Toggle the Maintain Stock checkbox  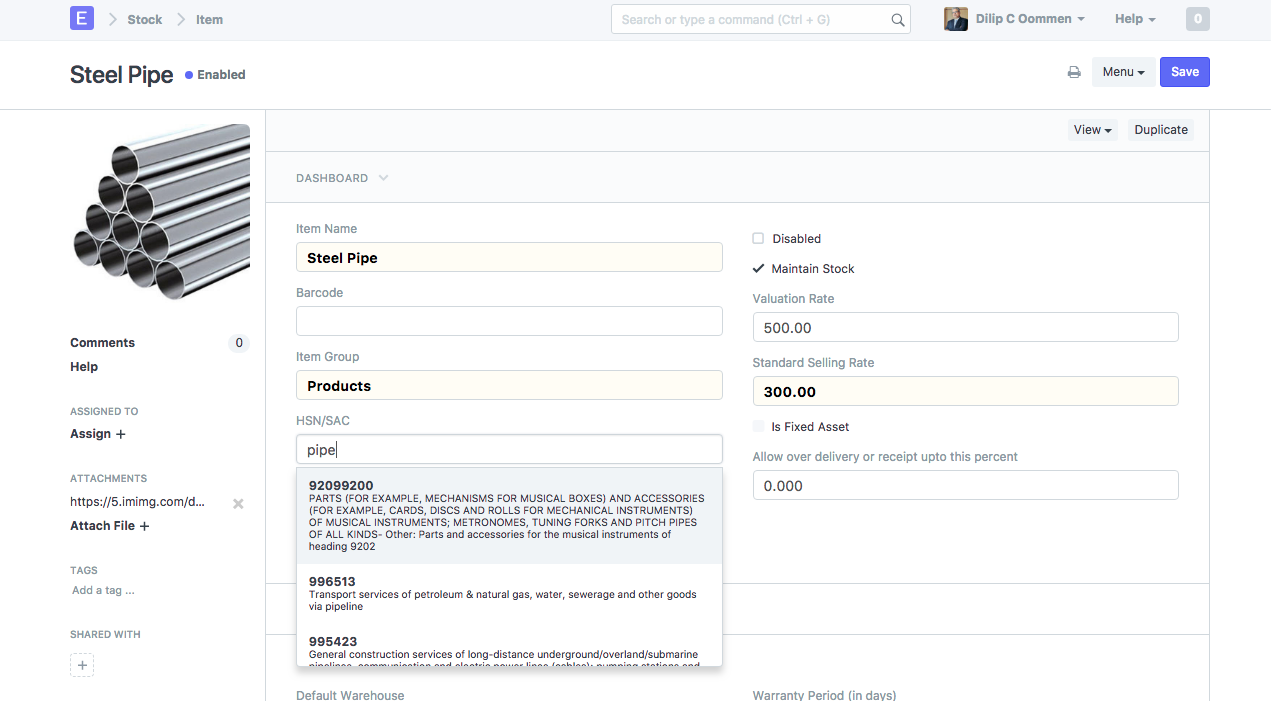(758, 268)
